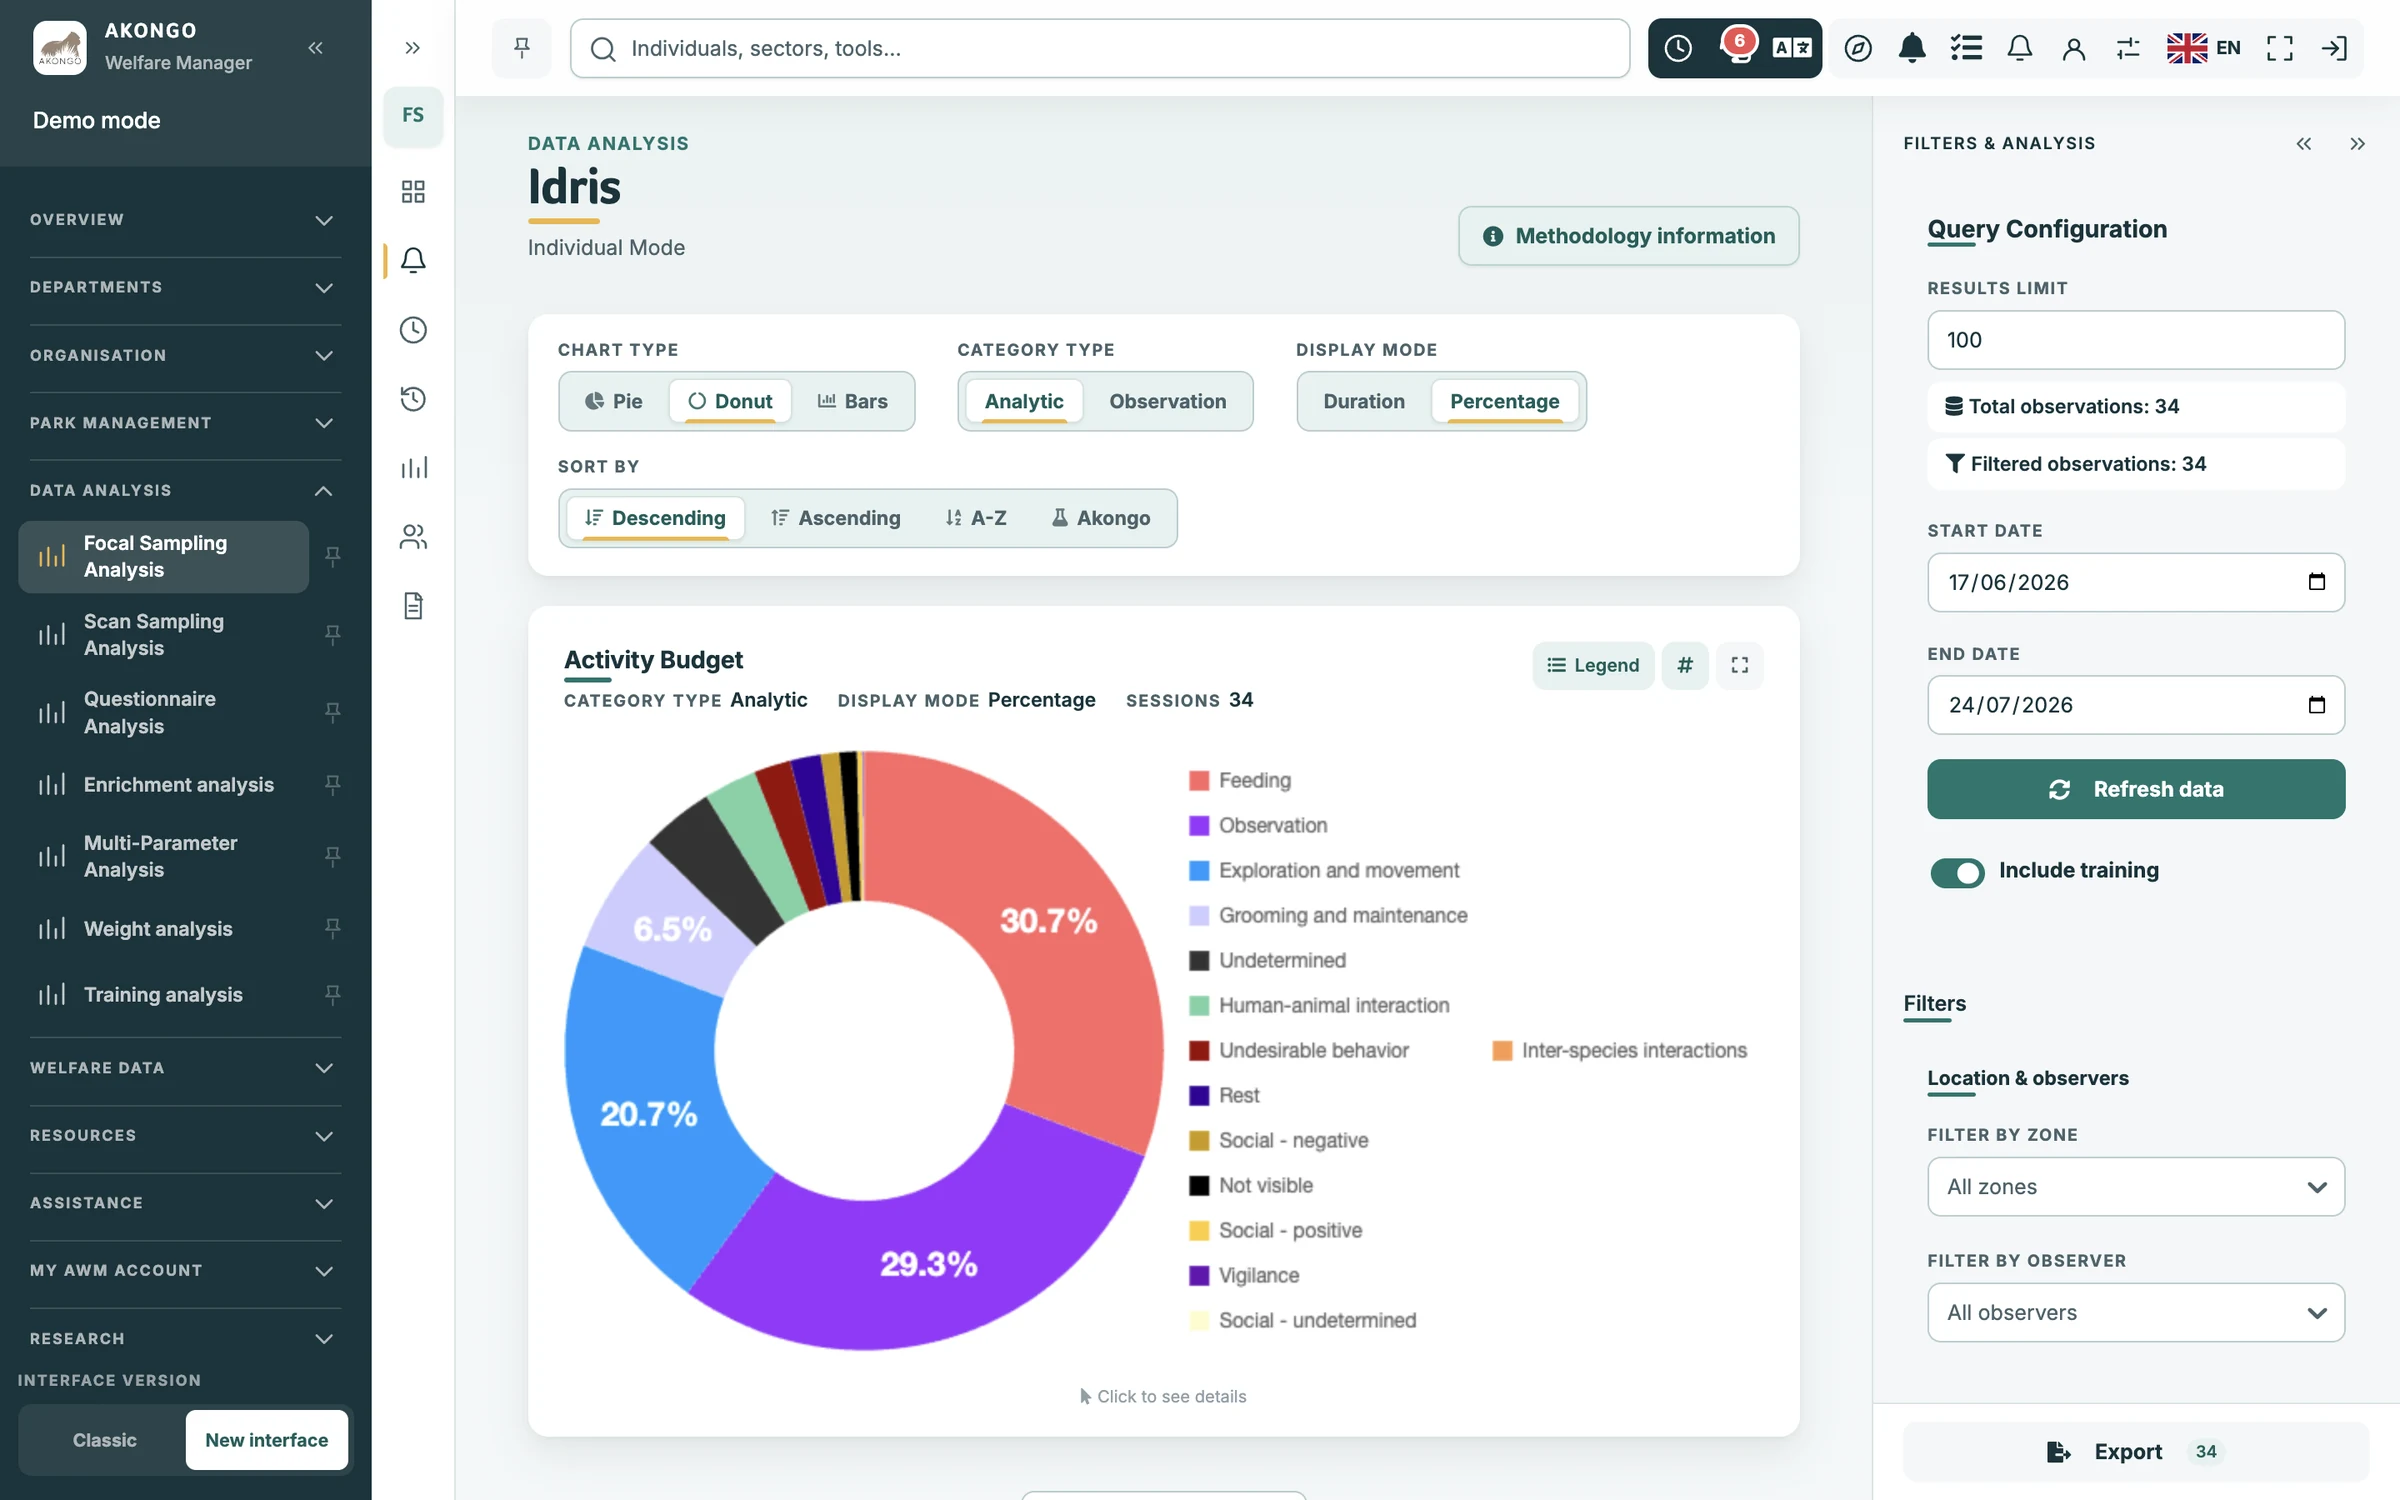The image size is (2400, 1500).
Task: Click the Refresh data button
Action: pos(2135,789)
